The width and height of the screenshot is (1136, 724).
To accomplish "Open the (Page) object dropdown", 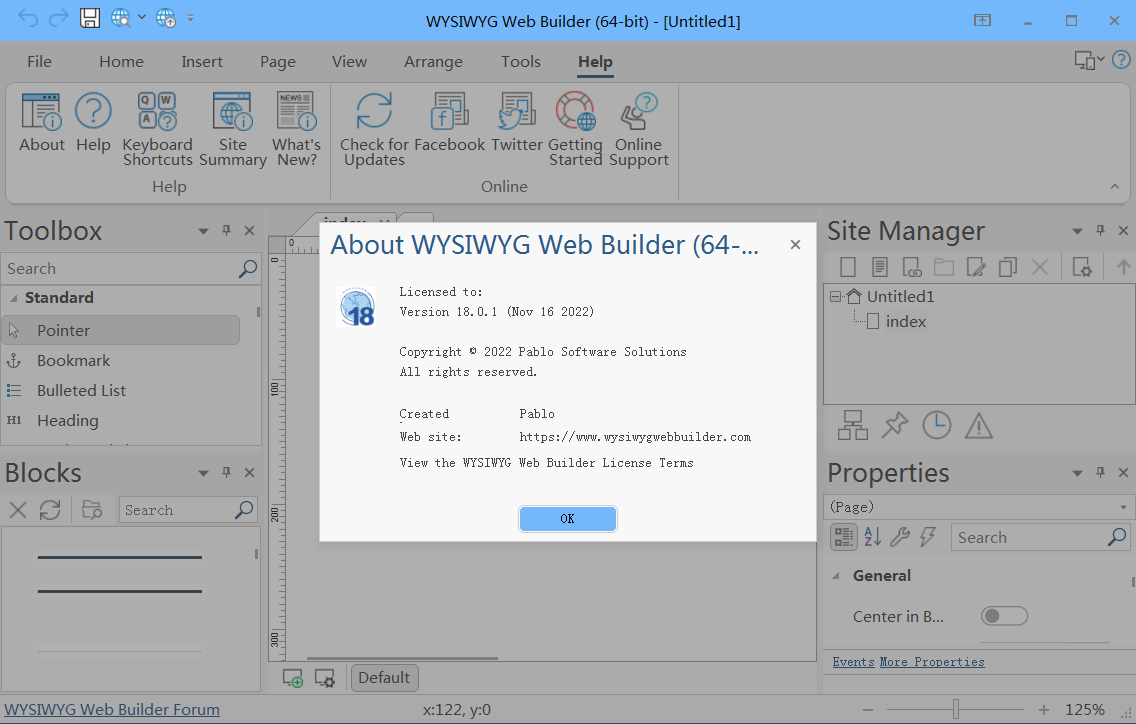I will click(x=1123, y=507).
